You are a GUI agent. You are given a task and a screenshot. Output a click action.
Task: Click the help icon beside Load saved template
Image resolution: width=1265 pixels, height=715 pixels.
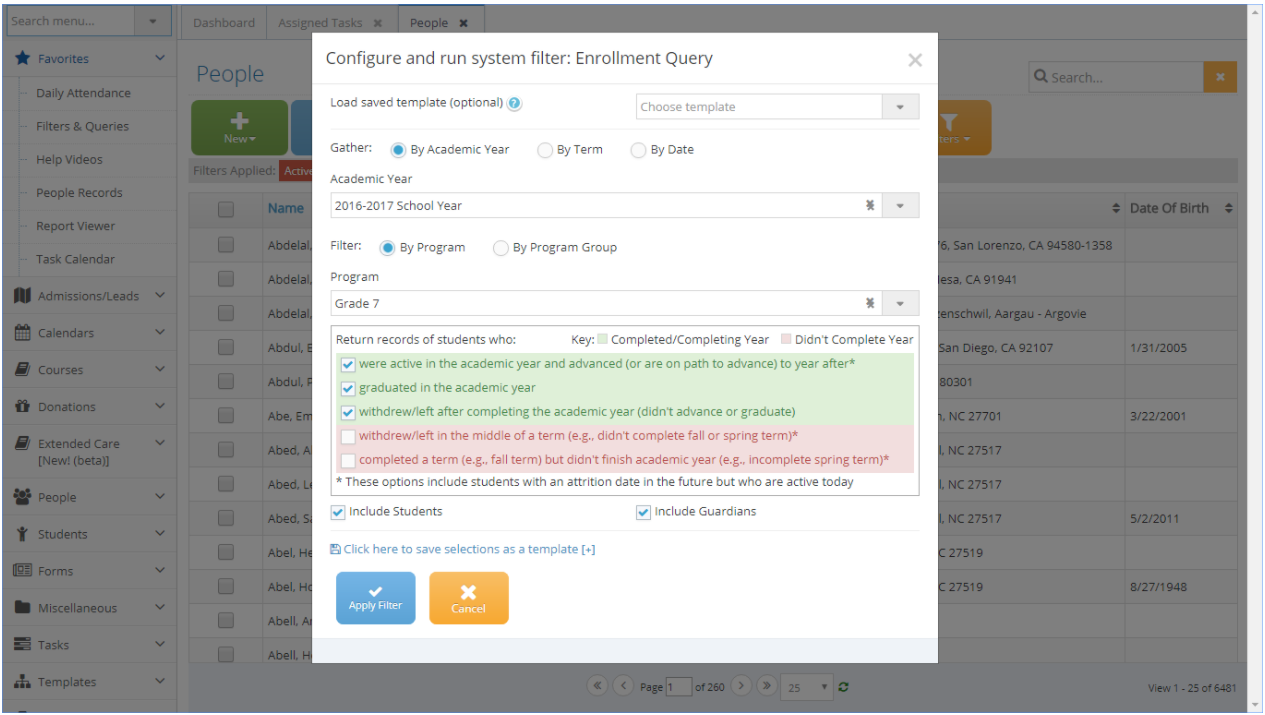pyautogui.click(x=515, y=103)
